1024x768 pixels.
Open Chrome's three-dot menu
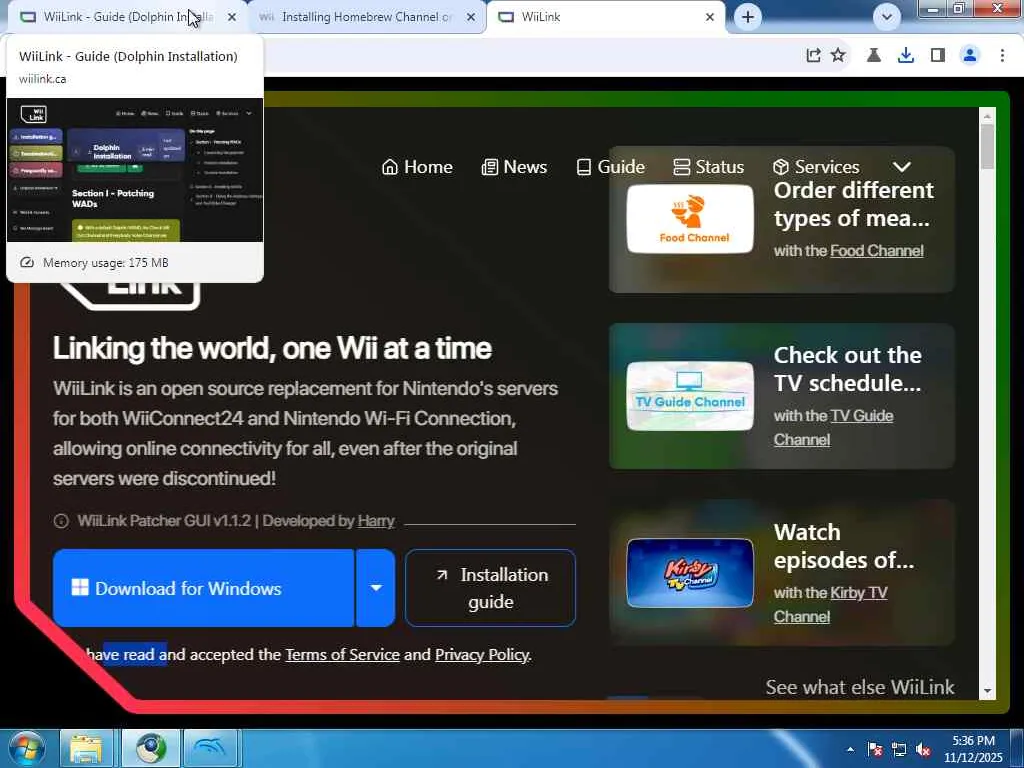pos(1002,56)
